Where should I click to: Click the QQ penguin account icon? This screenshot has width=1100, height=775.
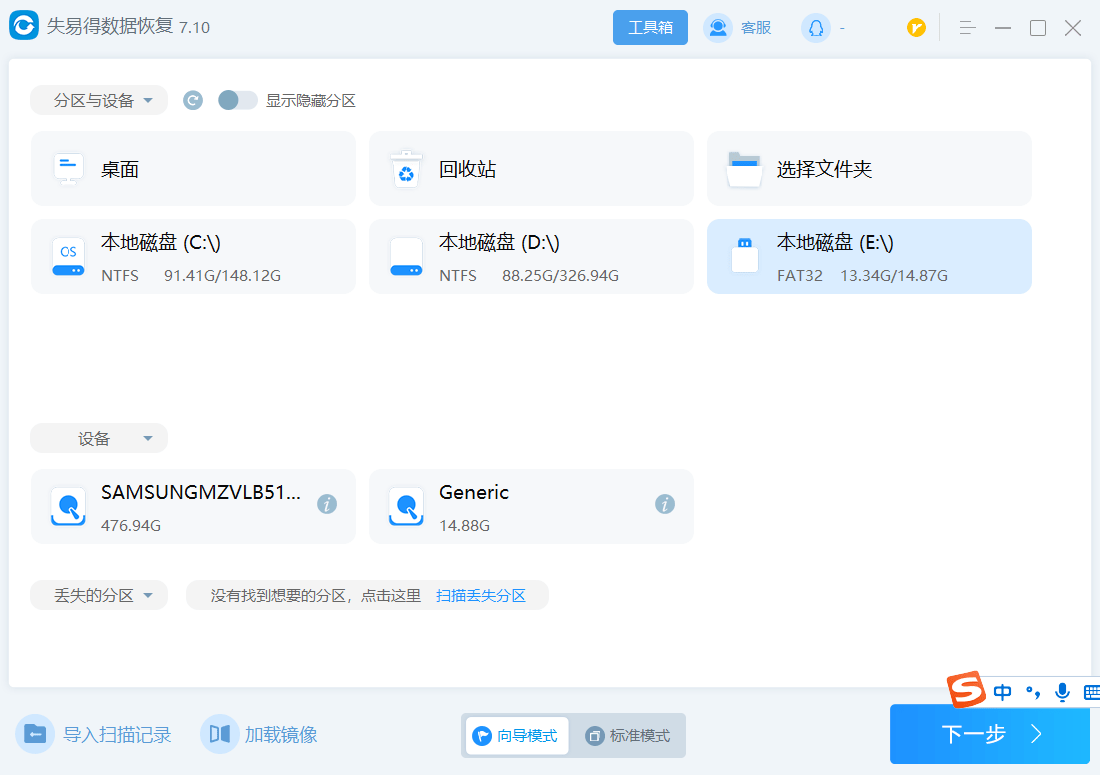[x=816, y=28]
